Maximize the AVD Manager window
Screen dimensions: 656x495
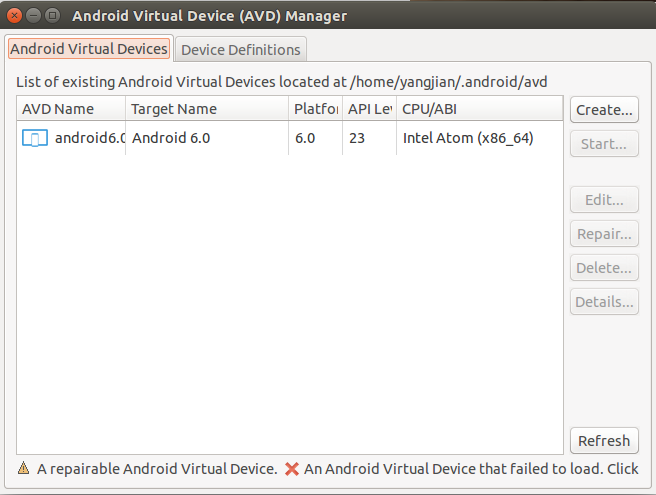coord(52,16)
